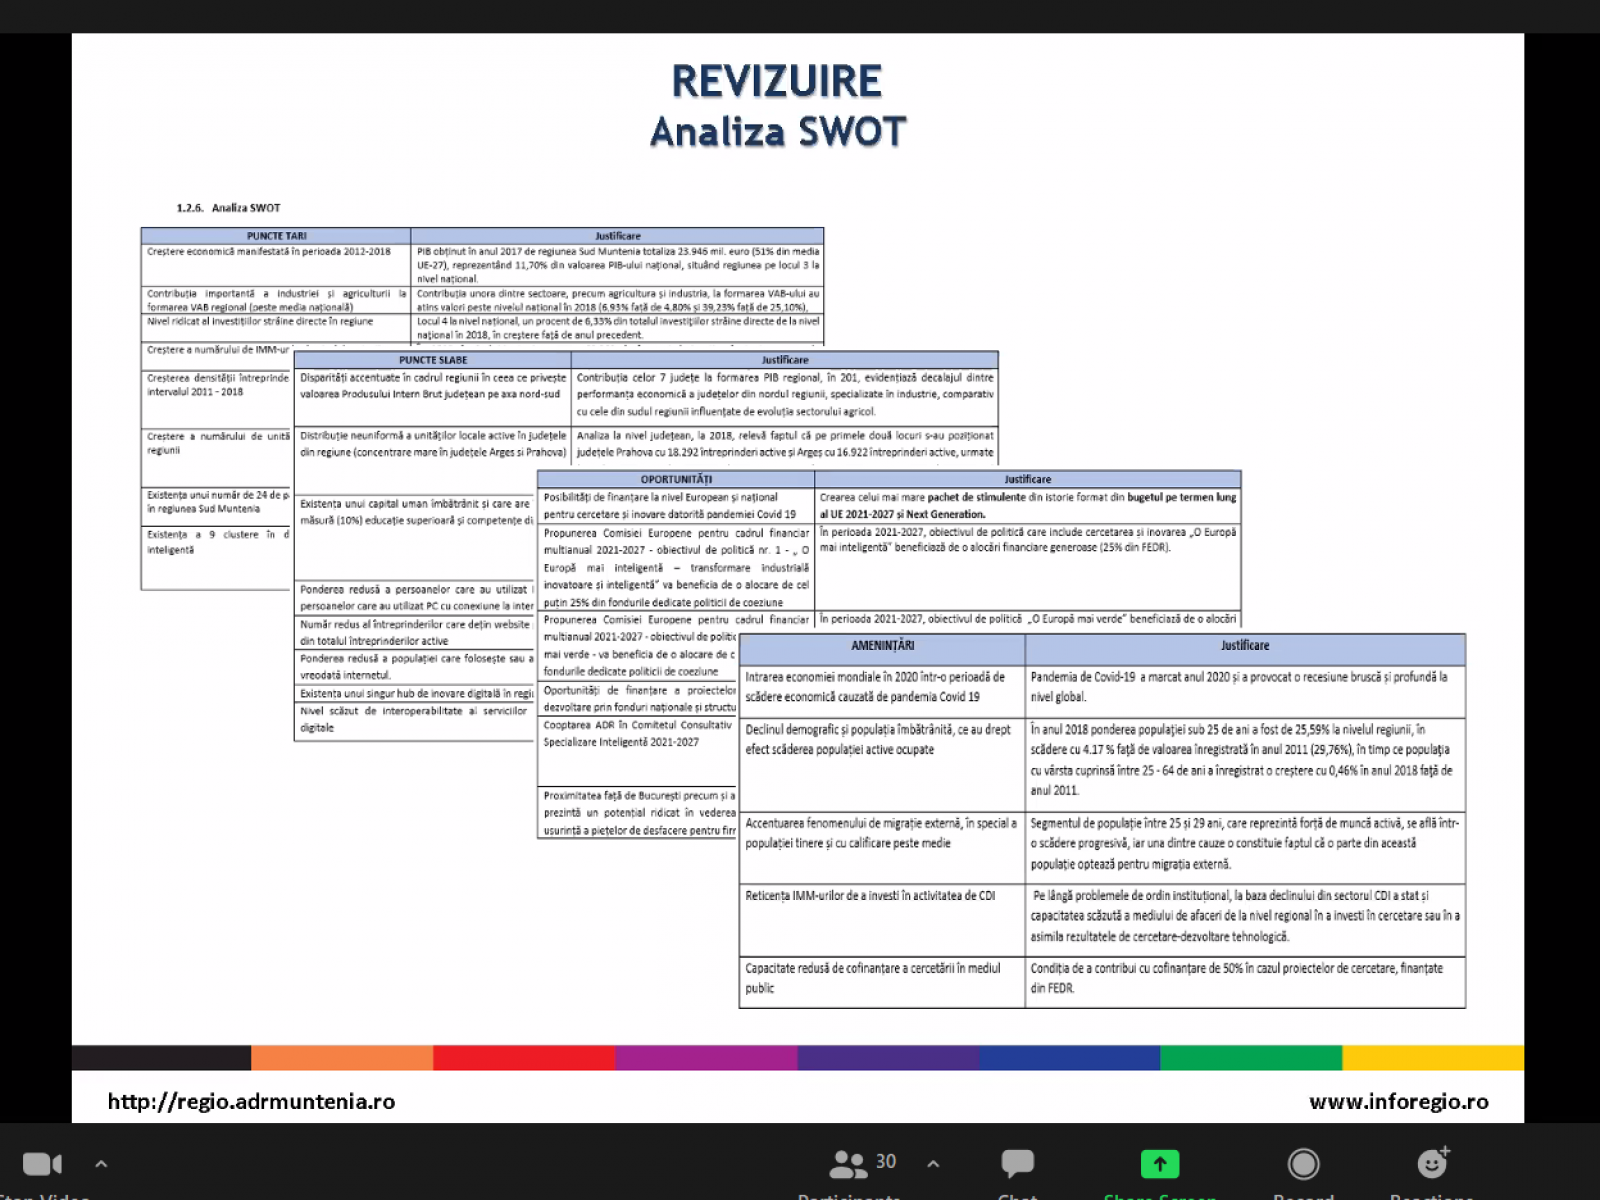1600x1200 pixels.
Task: Click the Stop Video camera icon
Action: click(42, 1164)
